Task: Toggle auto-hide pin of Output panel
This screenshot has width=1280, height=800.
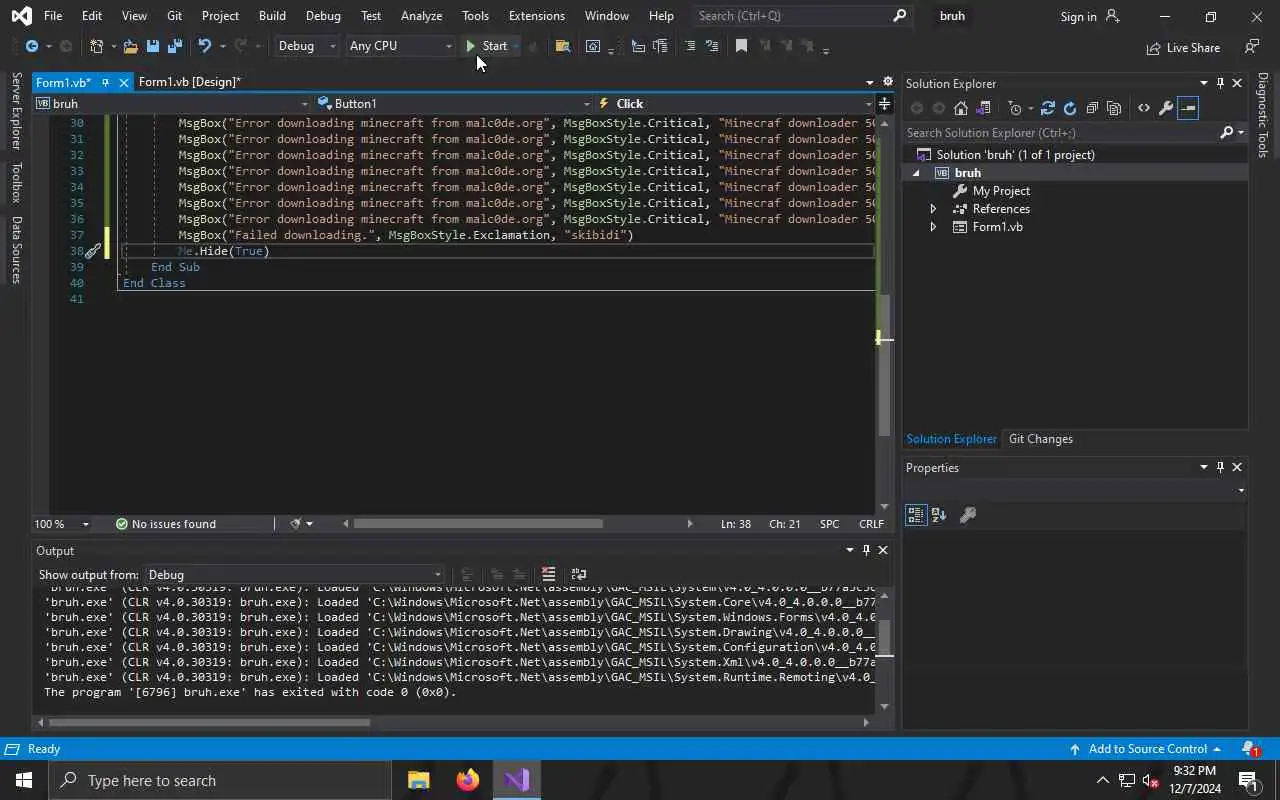Action: click(x=866, y=550)
